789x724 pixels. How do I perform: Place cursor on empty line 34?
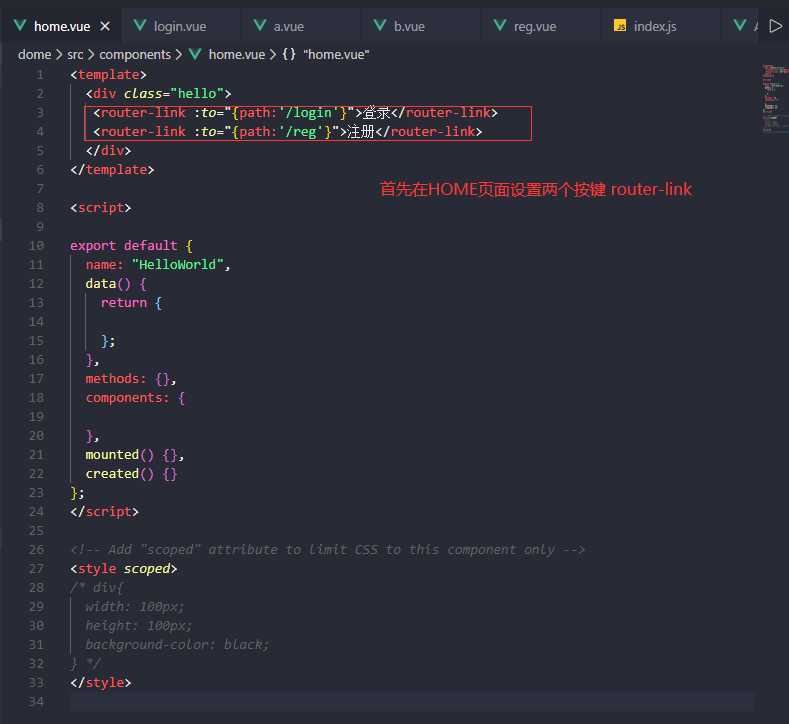412,701
